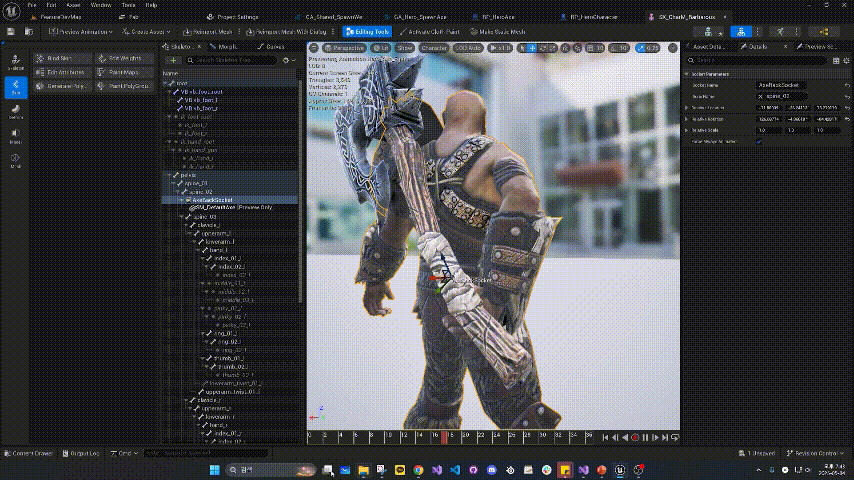This screenshot has width=854, height=480.
Task: Select the AxeBackSocket tree row
Action: tap(230, 200)
